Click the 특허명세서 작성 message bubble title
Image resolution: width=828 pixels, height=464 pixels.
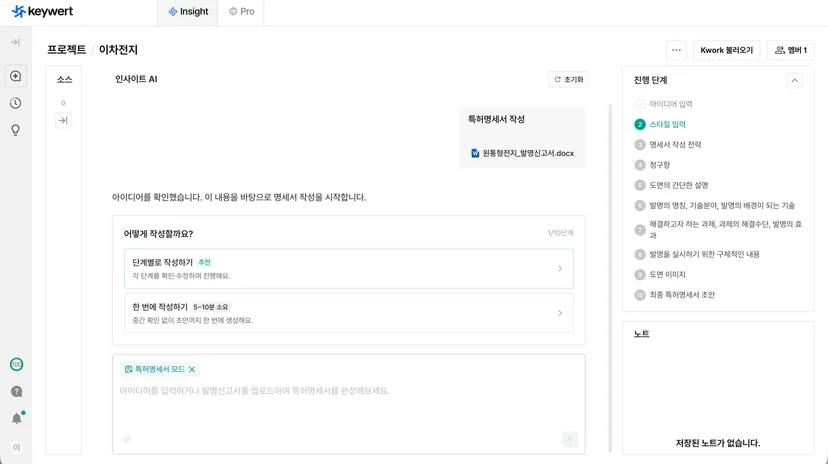coord(496,119)
